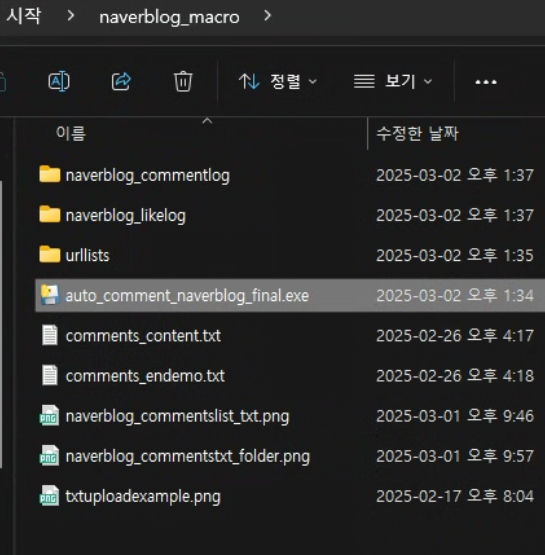Select file name naverblog_commentlog
Viewport: 545px width, 555px height.
coord(148,176)
